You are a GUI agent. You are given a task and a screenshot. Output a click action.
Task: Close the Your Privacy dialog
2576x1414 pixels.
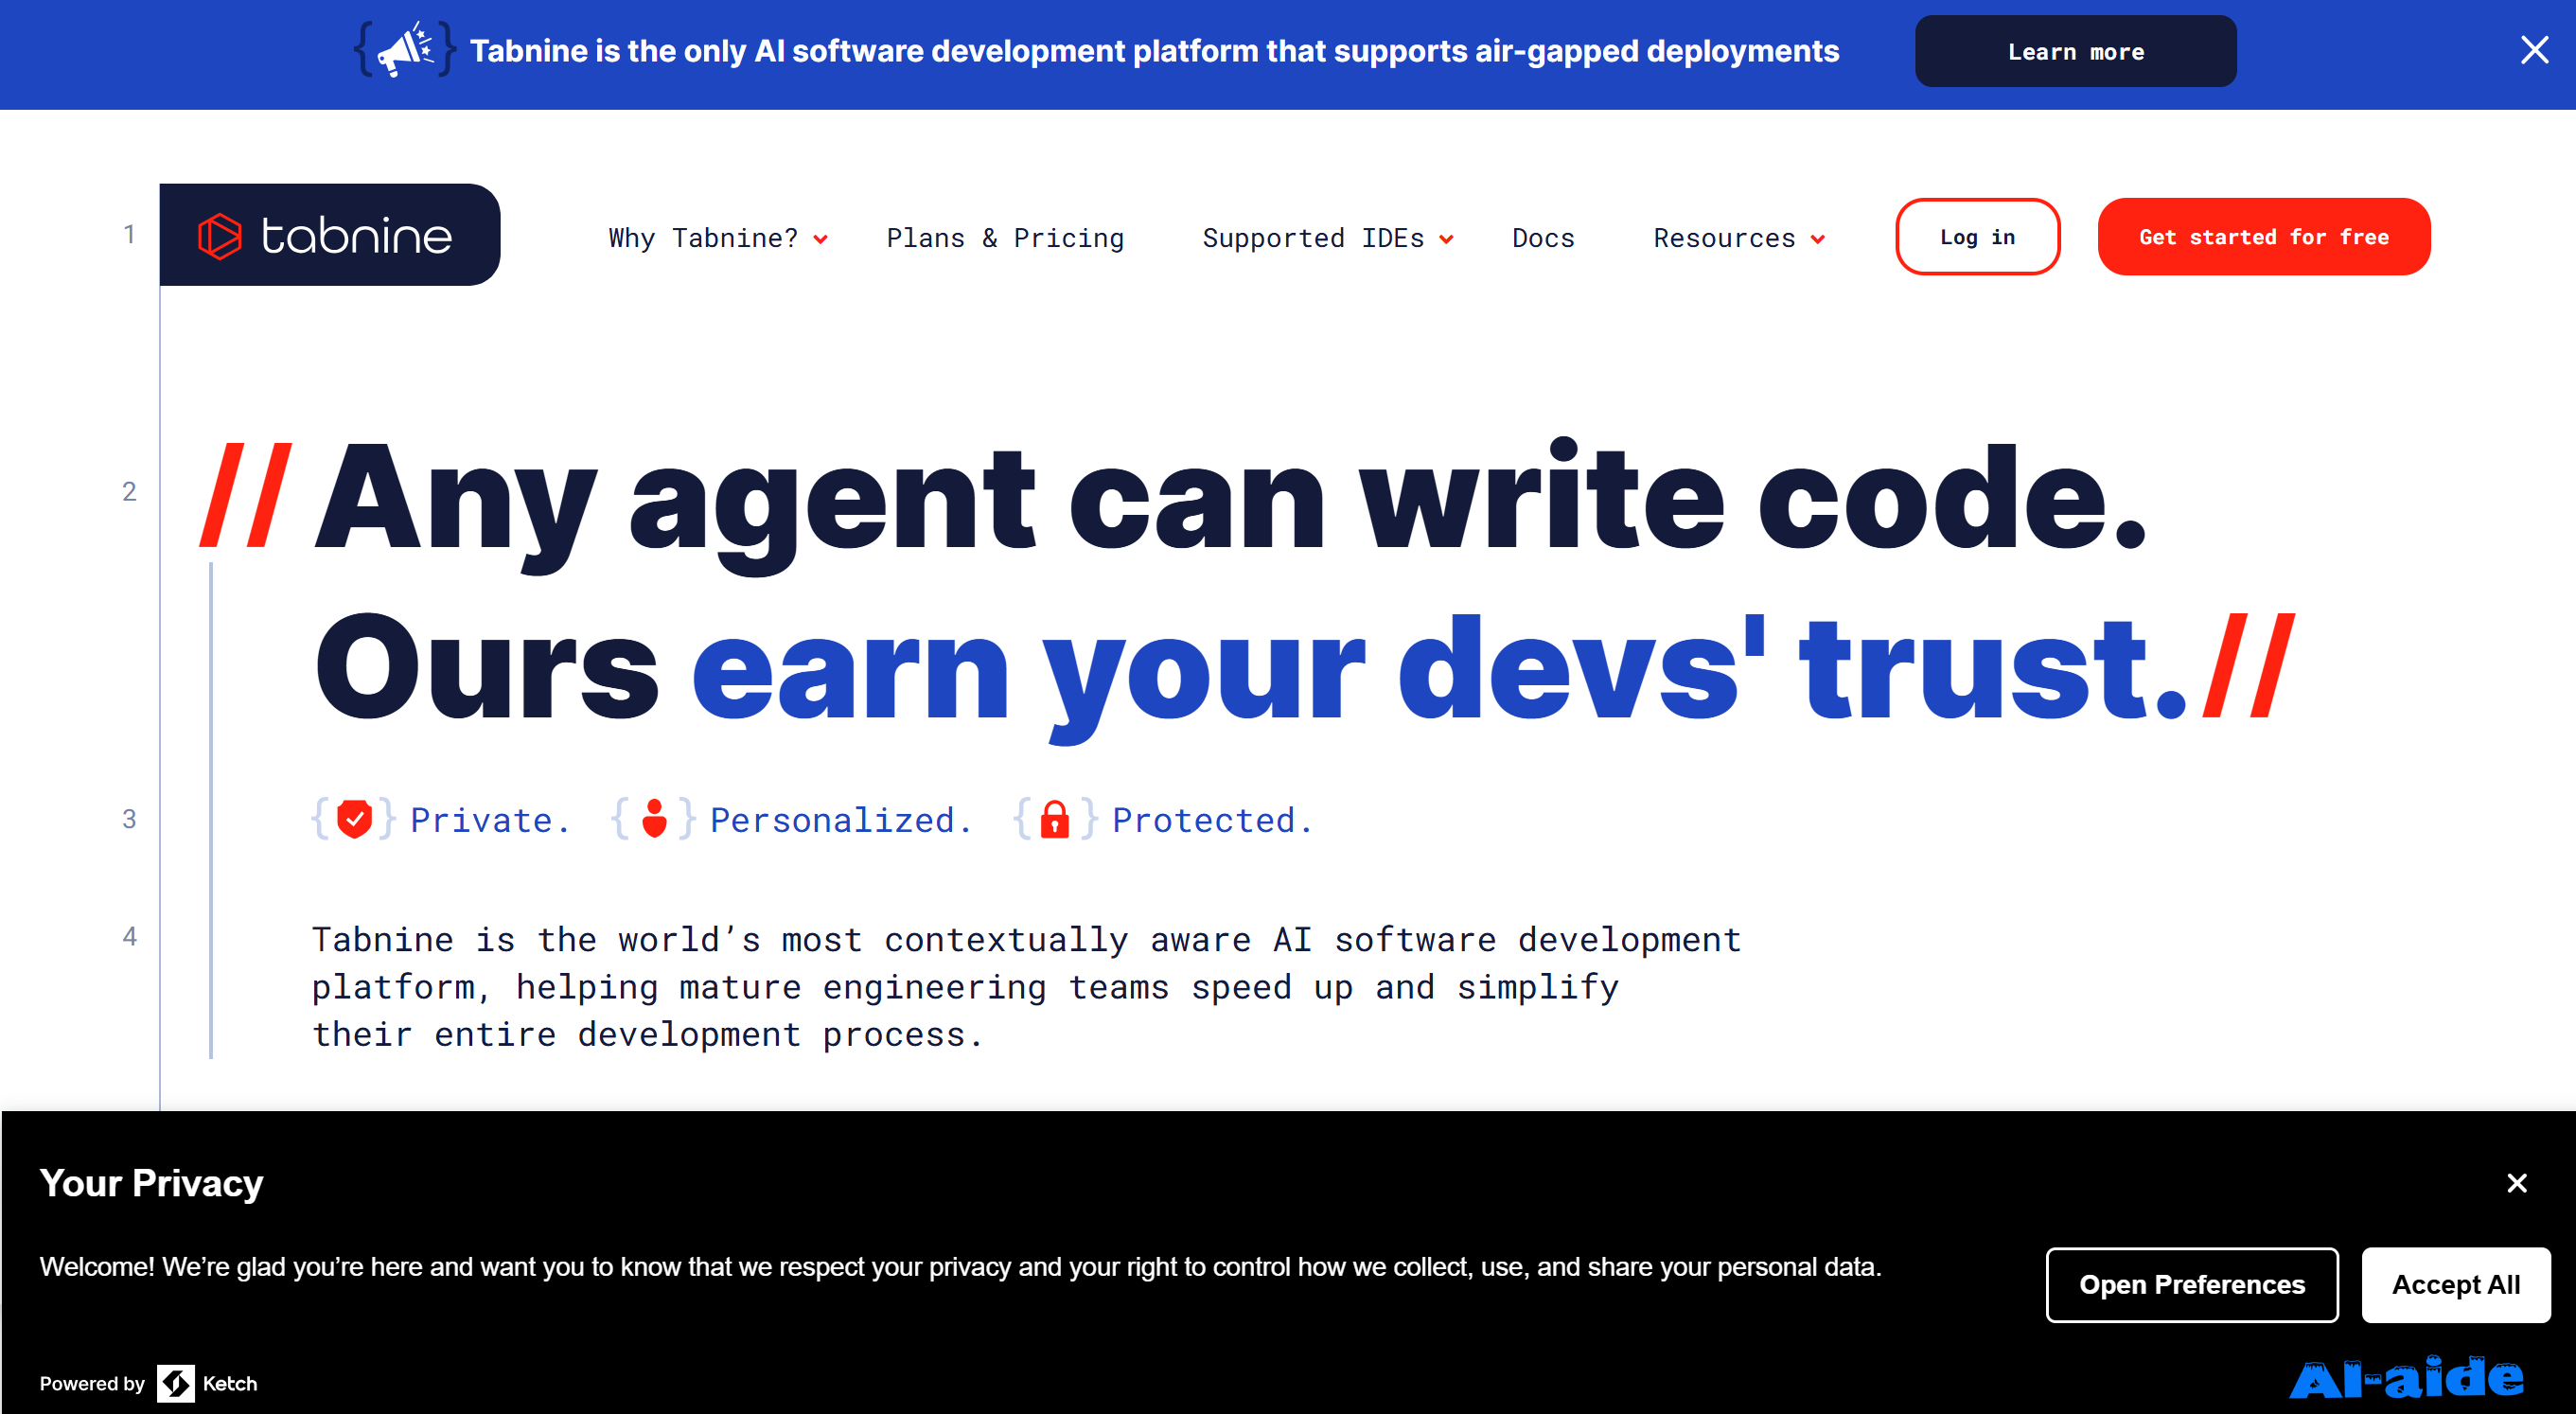tap(2516, 1183)
